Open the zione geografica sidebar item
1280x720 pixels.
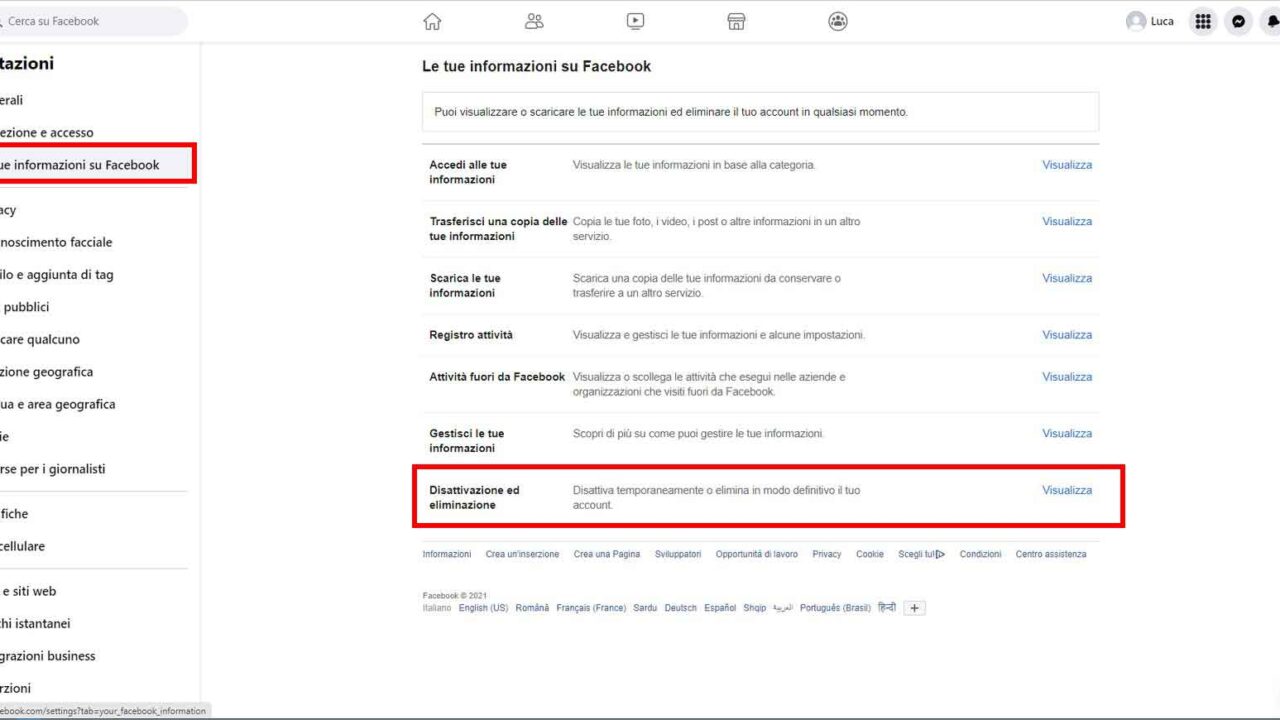click(x=47, y=372)
